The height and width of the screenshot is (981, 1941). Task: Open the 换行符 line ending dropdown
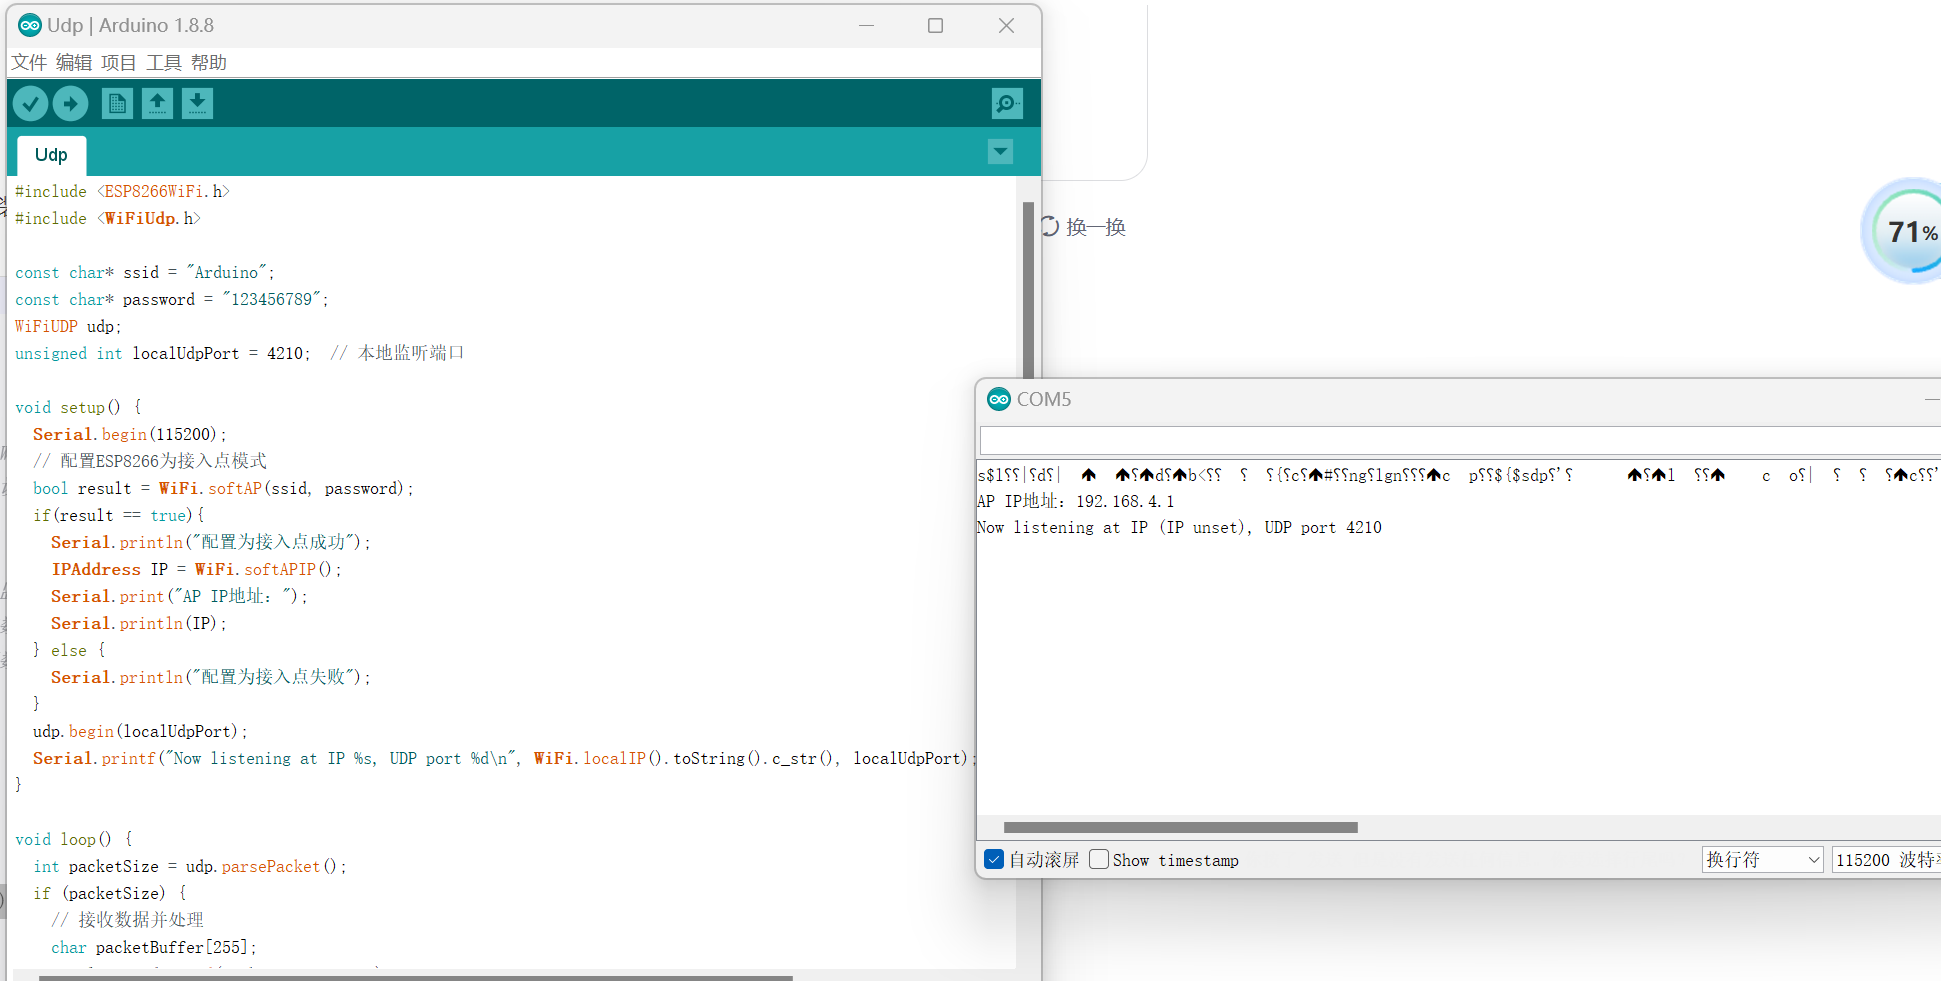point(1763,860)
